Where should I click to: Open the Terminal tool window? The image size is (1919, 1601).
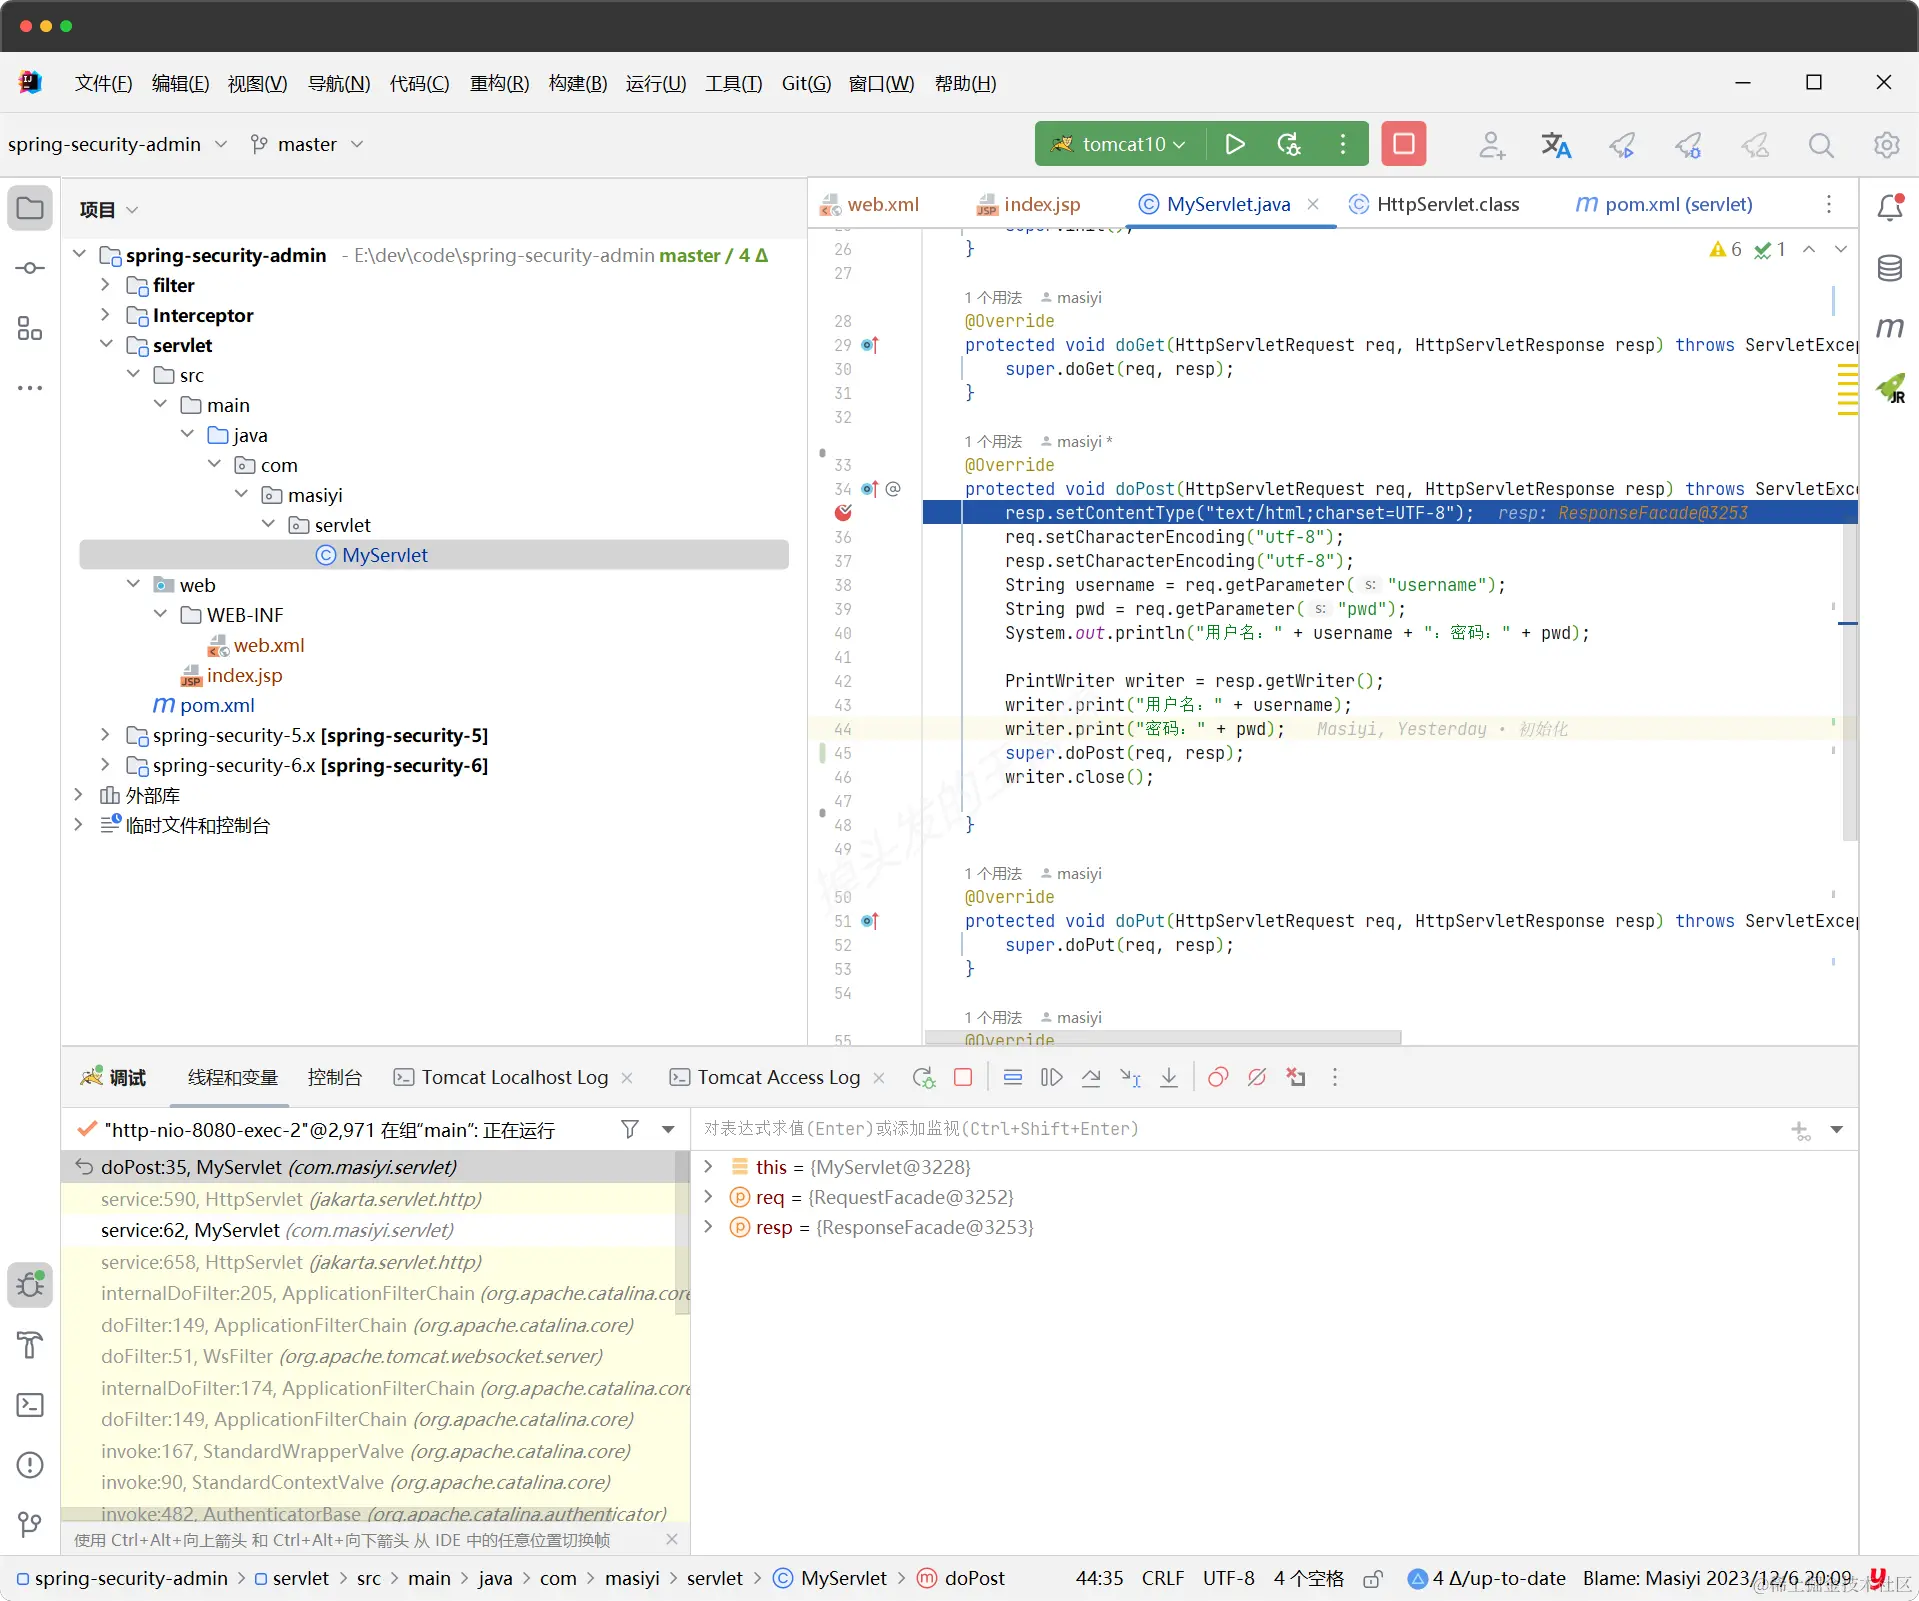[30, 1405]
